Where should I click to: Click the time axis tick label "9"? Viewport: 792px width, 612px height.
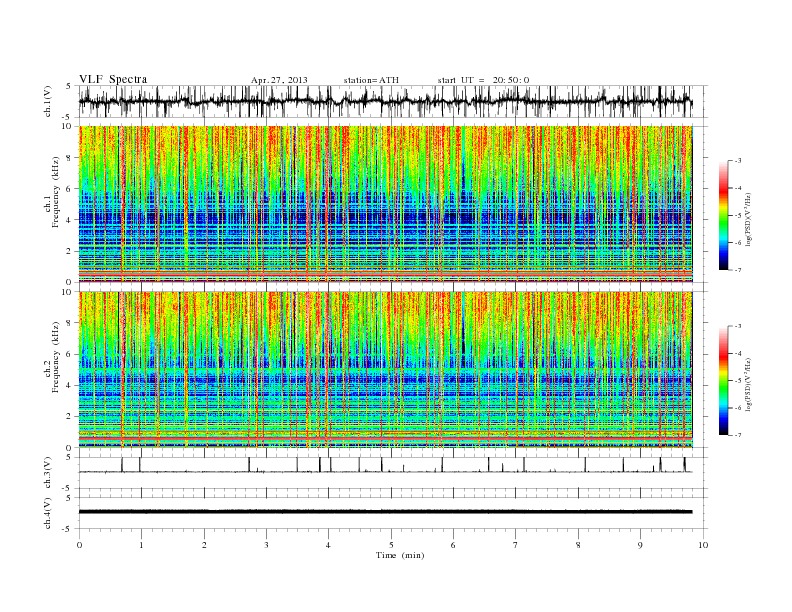(640, 545)
